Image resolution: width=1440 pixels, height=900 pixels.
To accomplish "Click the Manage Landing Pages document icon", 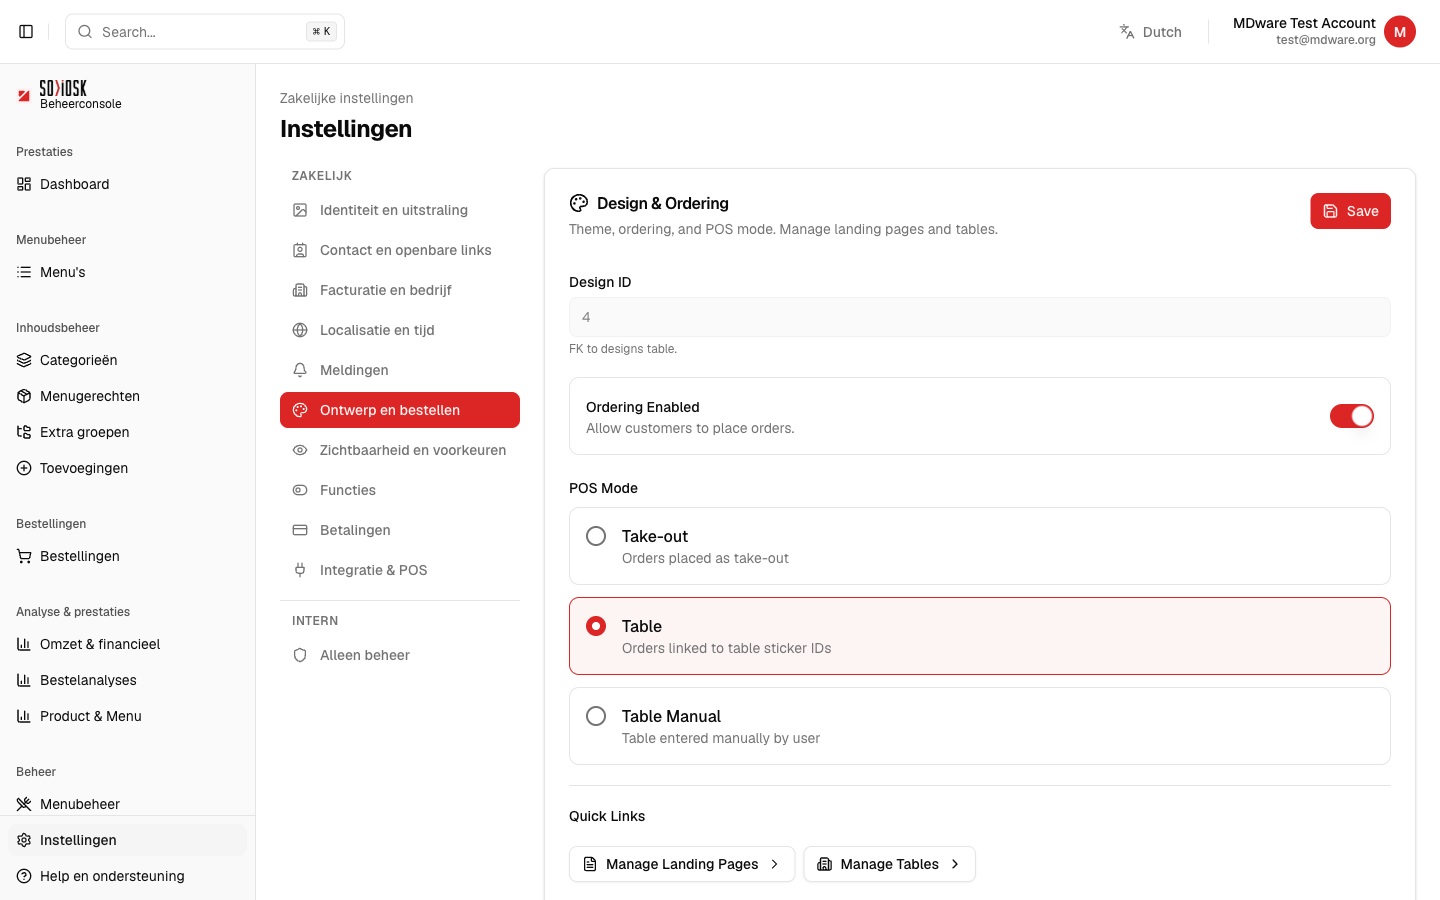I will (590, 864).
